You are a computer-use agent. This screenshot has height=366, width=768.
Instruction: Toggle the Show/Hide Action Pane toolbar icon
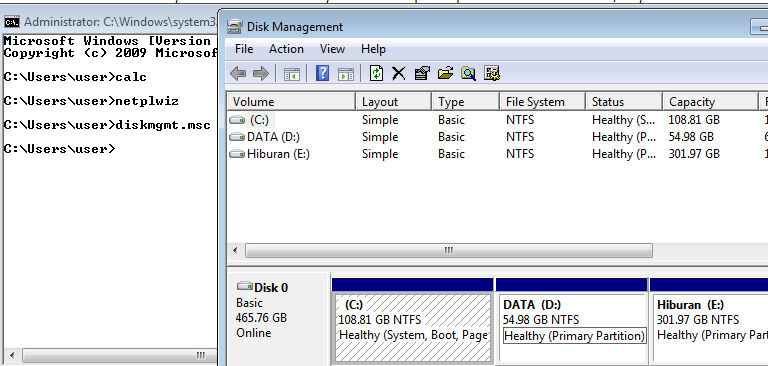pos(345,74)
